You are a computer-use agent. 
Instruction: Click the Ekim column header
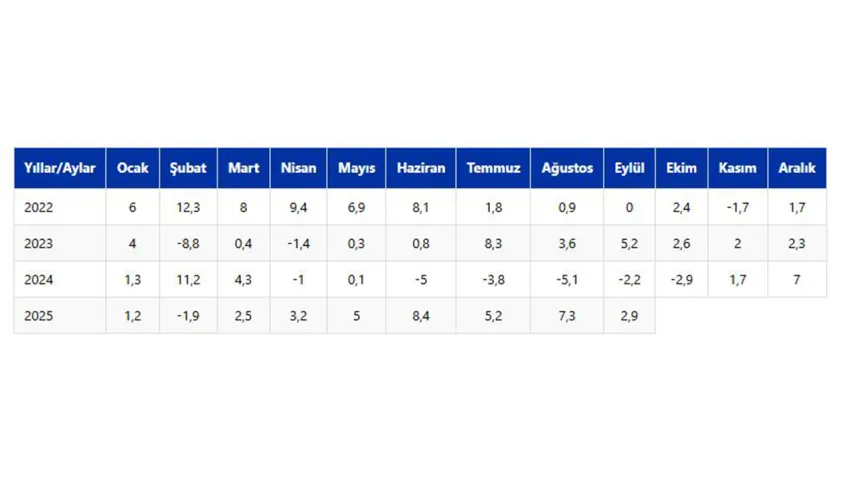click(x=681, y=168)
